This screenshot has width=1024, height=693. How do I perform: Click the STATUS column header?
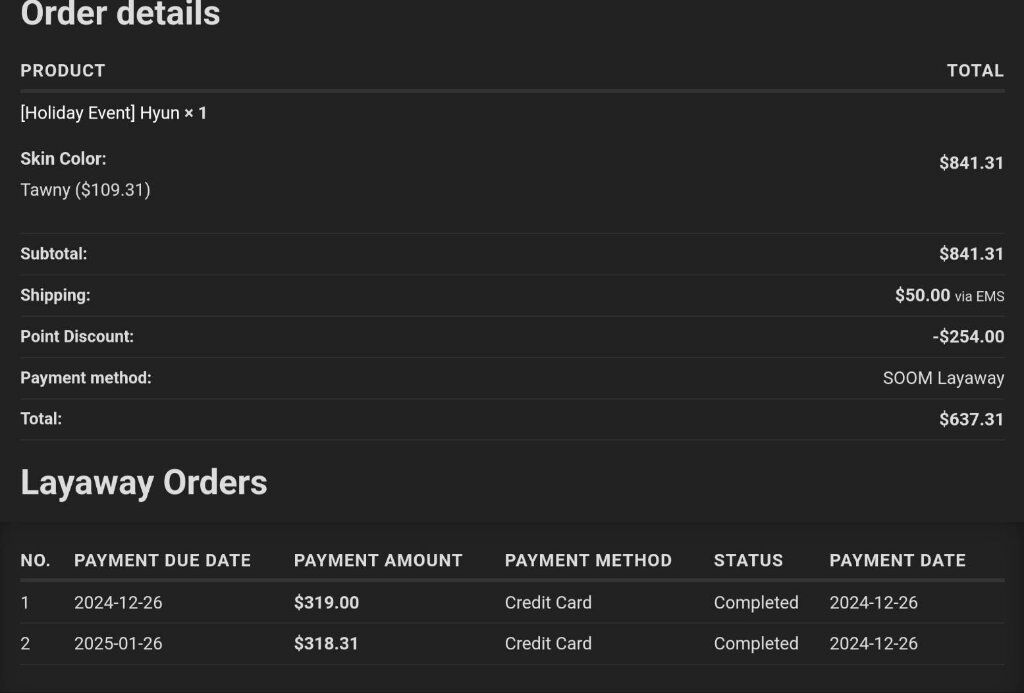748,560
